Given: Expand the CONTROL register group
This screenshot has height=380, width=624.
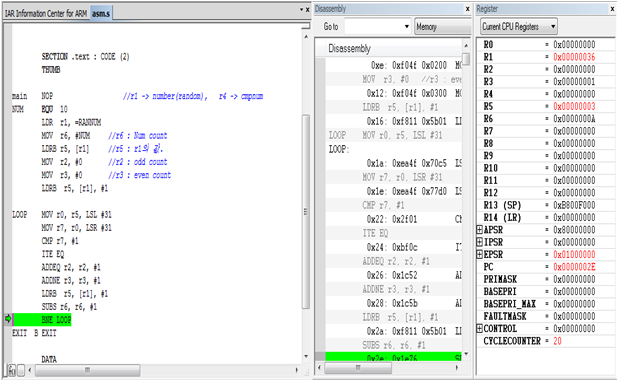Looking at the screenshot, I should coord(480,329).
